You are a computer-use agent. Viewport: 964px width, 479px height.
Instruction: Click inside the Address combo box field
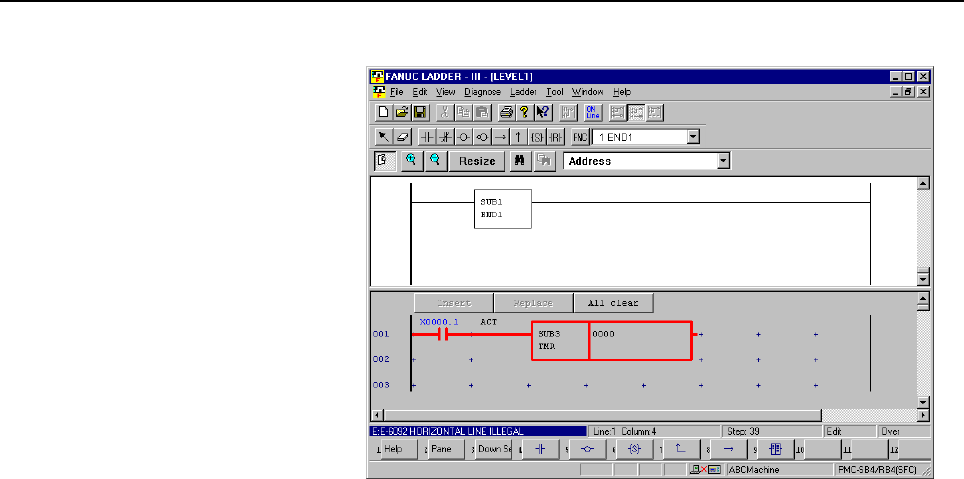(640, 161)
